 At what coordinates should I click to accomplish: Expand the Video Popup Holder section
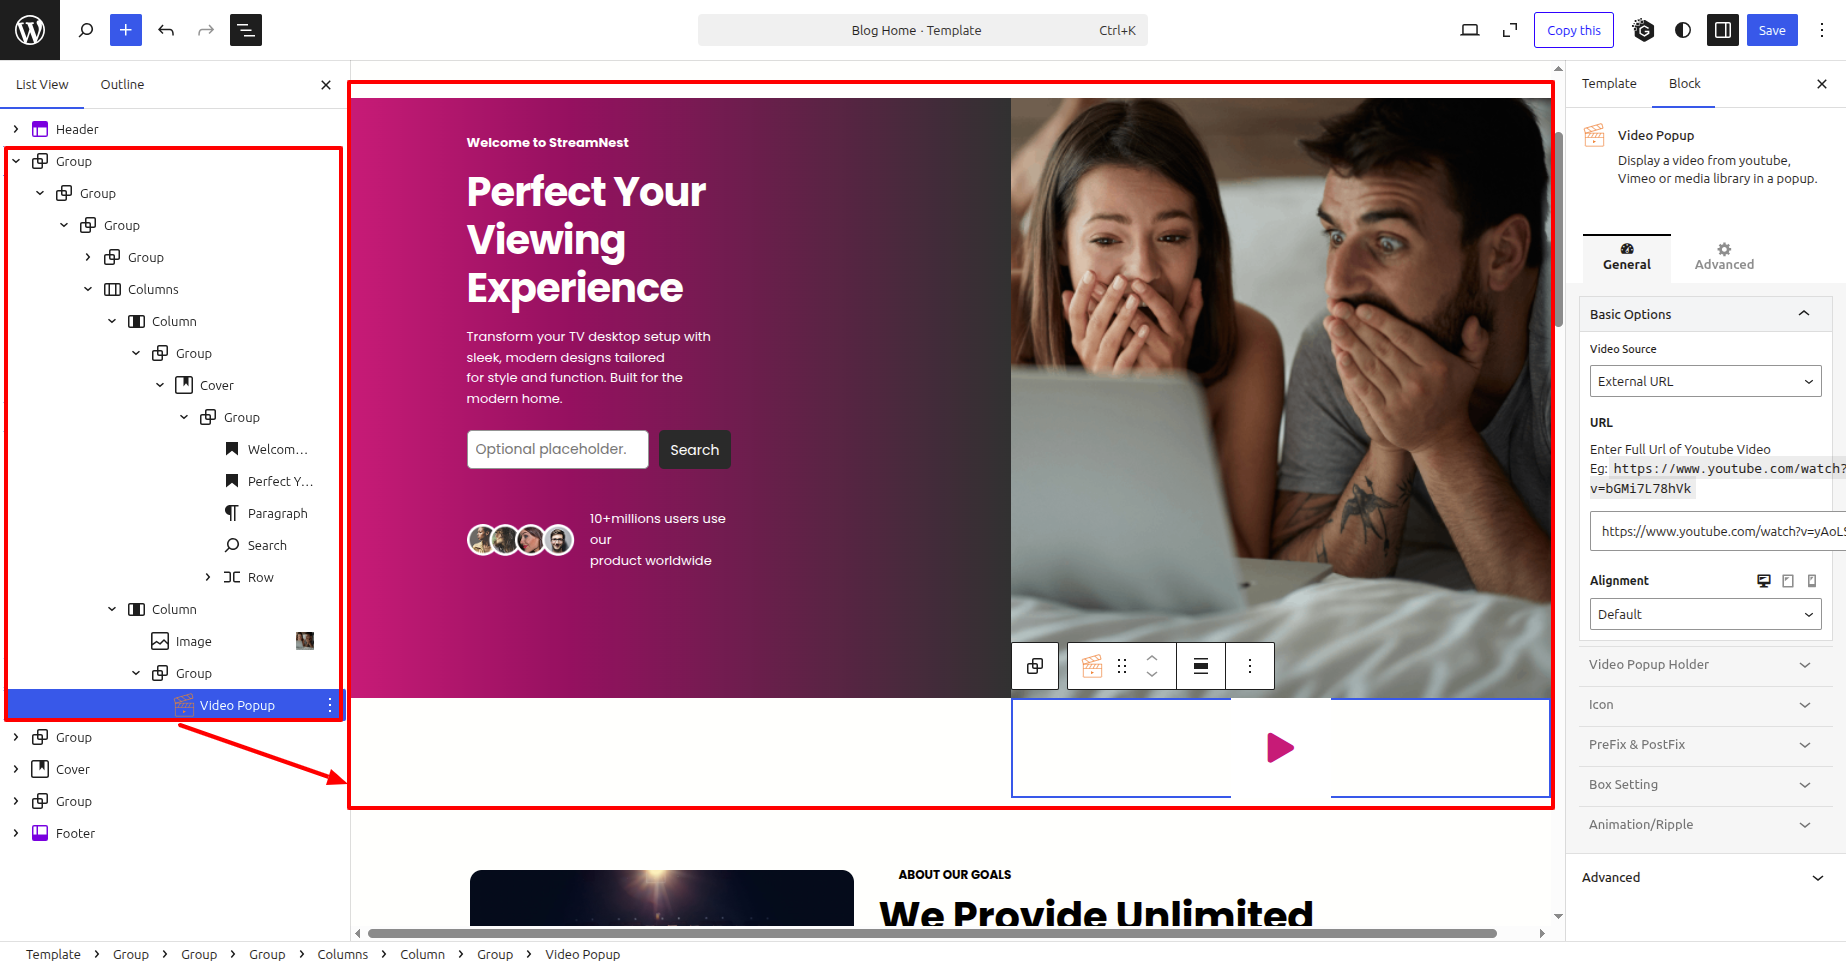1706,665
